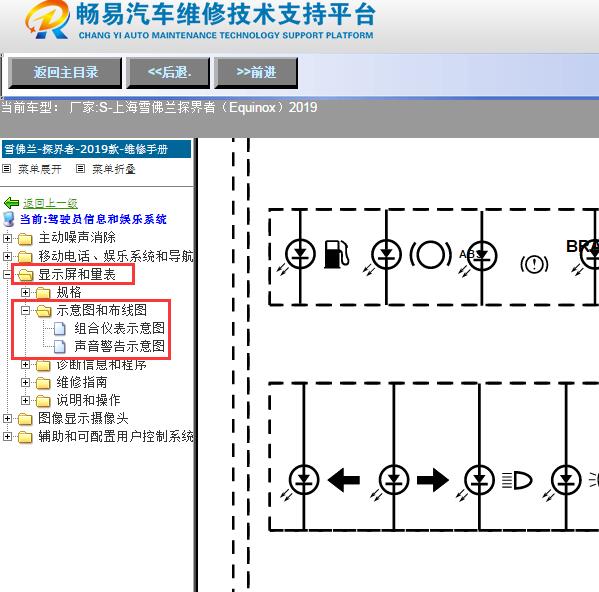
Task: Select the 主动噪声消除 folder label
Action: pos(77,238)
